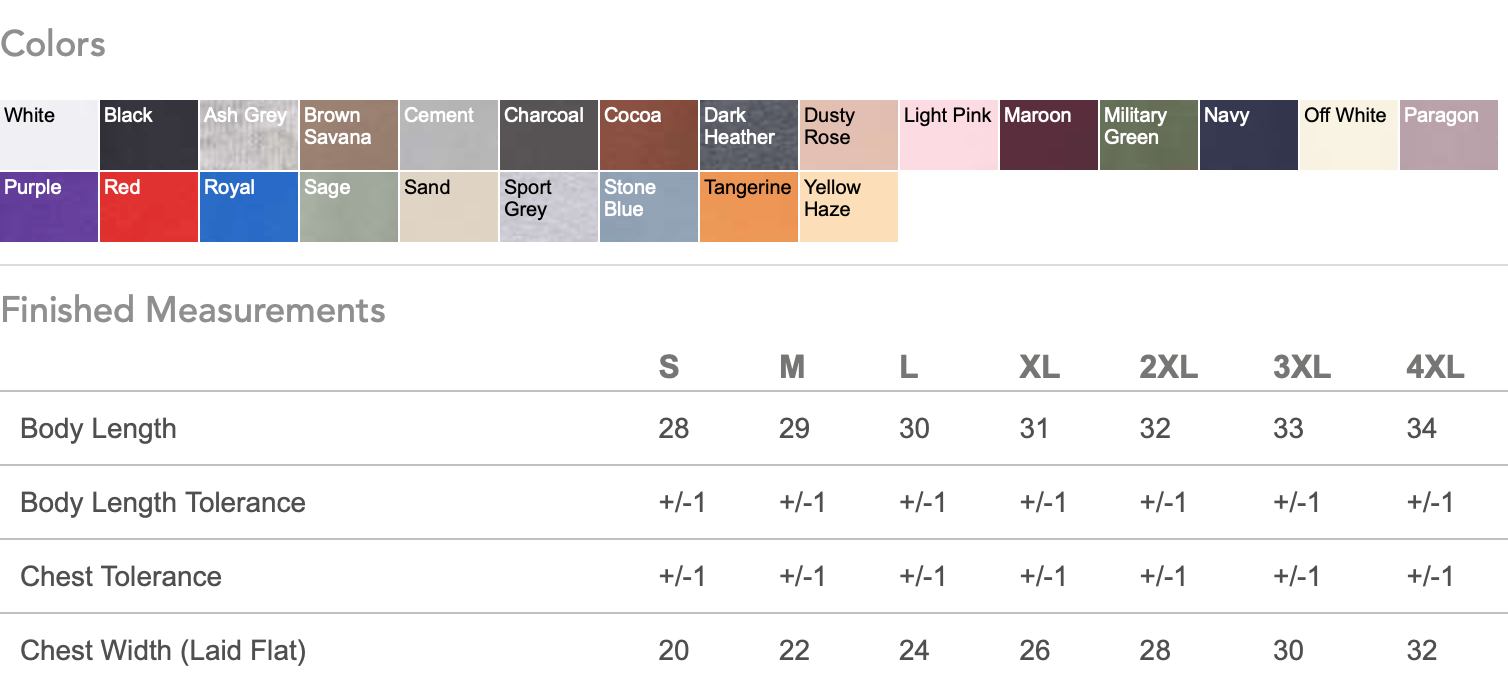Image resolution: width=1508 pixels, height=684 pixels.
Task: Pick the Purple swatch
Action: [x=49, y=207]
